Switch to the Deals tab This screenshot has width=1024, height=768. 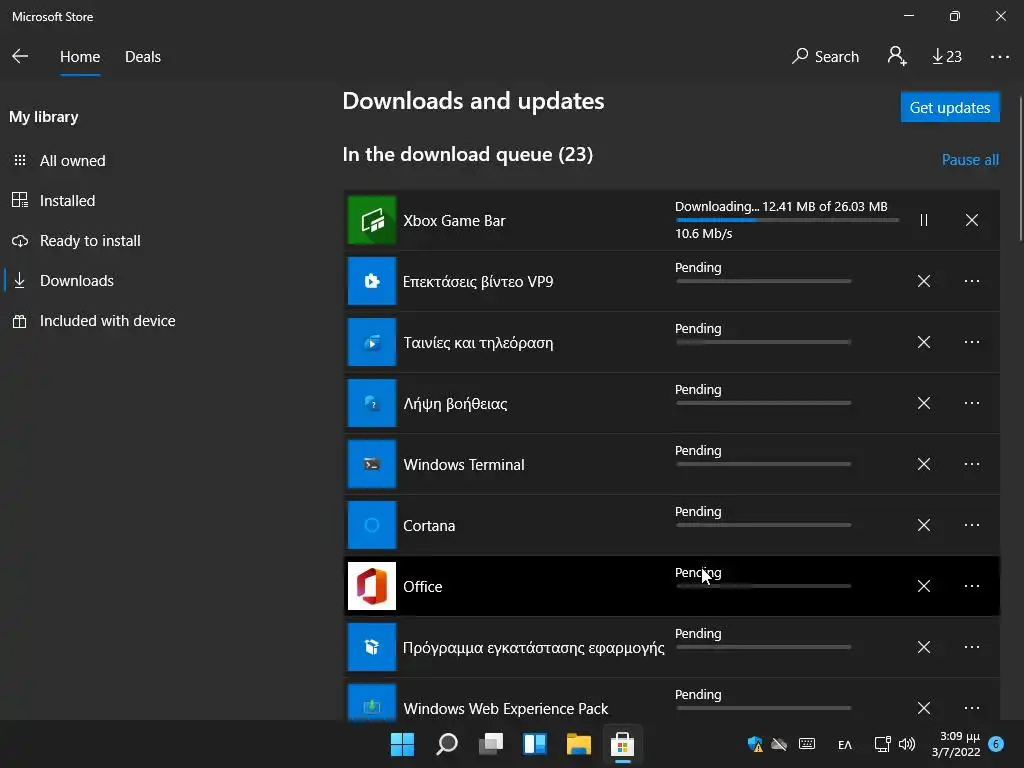click(x=143, y=57)
